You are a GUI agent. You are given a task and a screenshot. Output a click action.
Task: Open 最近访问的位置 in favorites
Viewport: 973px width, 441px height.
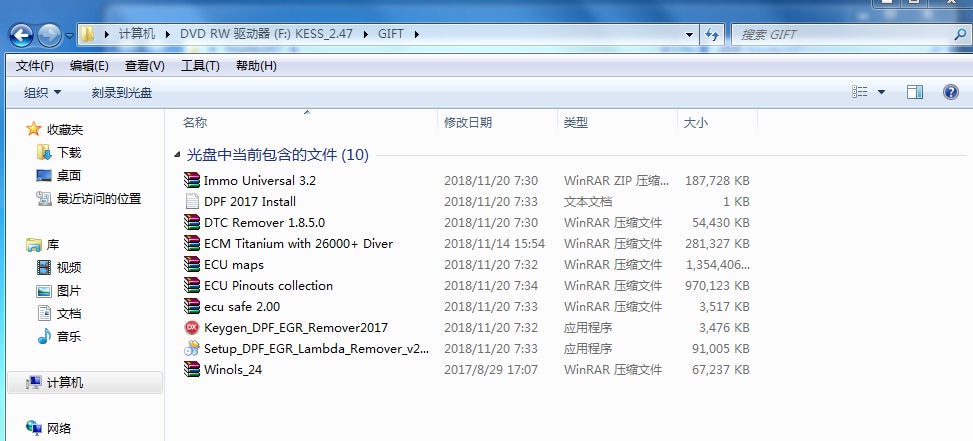tap(99, 198)
